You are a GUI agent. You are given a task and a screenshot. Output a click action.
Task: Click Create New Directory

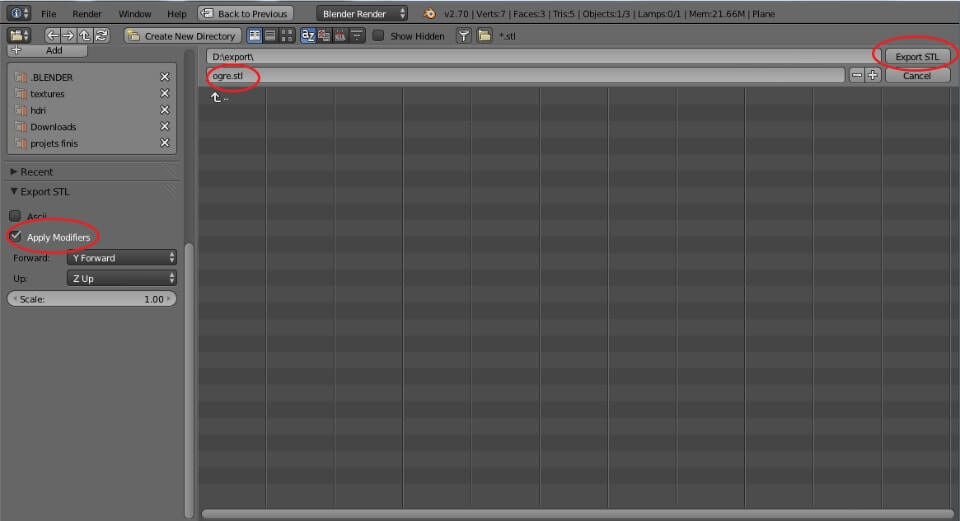click(x=182, y=36)
